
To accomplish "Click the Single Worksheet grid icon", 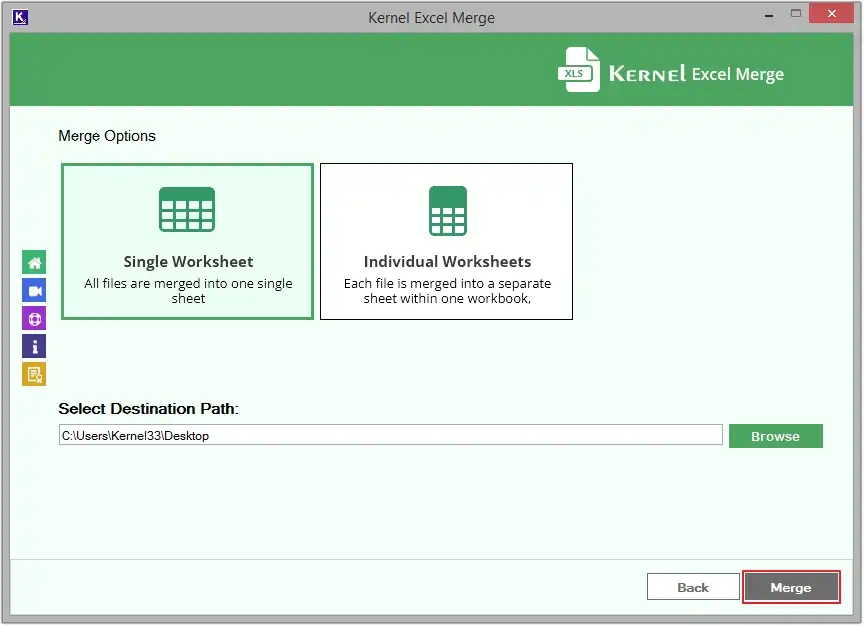I will pyautogui.click(x=187, y=209).
